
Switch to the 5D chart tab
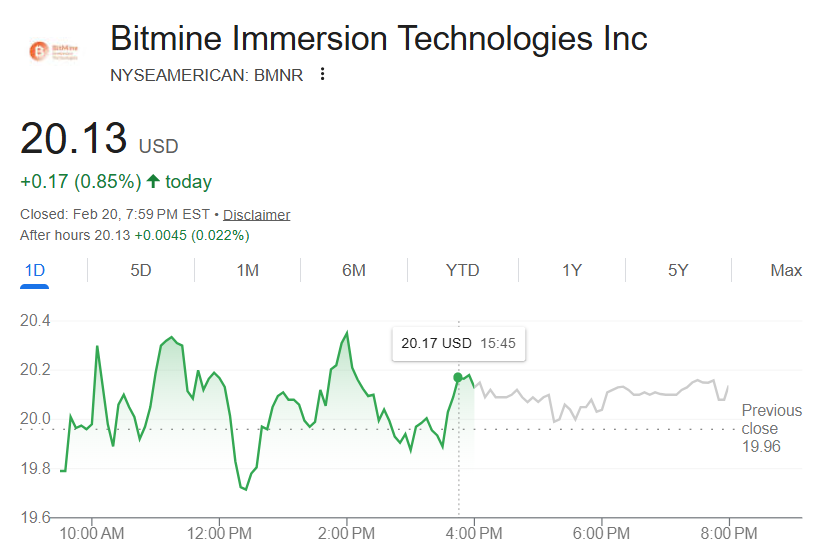(x=141, y=270)
